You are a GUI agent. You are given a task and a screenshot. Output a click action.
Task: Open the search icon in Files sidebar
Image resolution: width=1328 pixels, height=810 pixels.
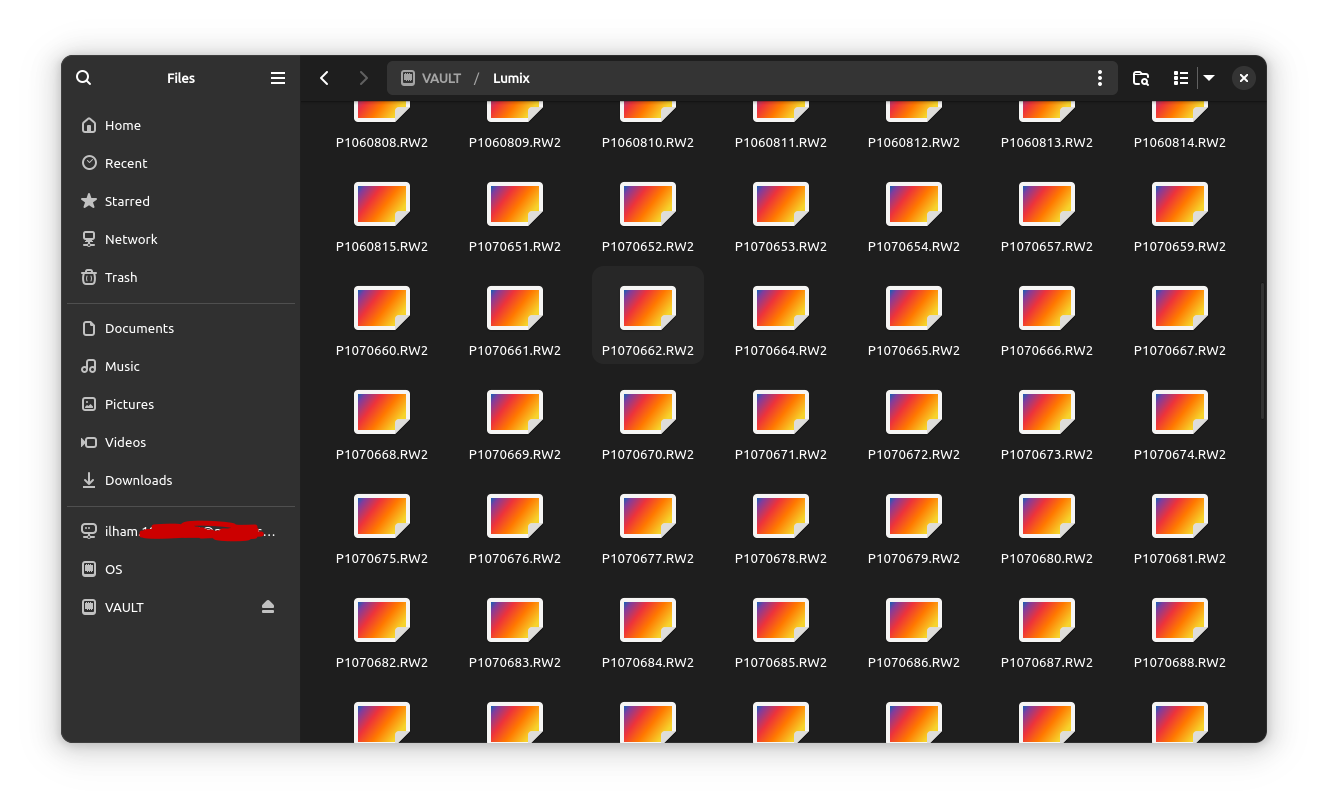[x=84, y=78]
